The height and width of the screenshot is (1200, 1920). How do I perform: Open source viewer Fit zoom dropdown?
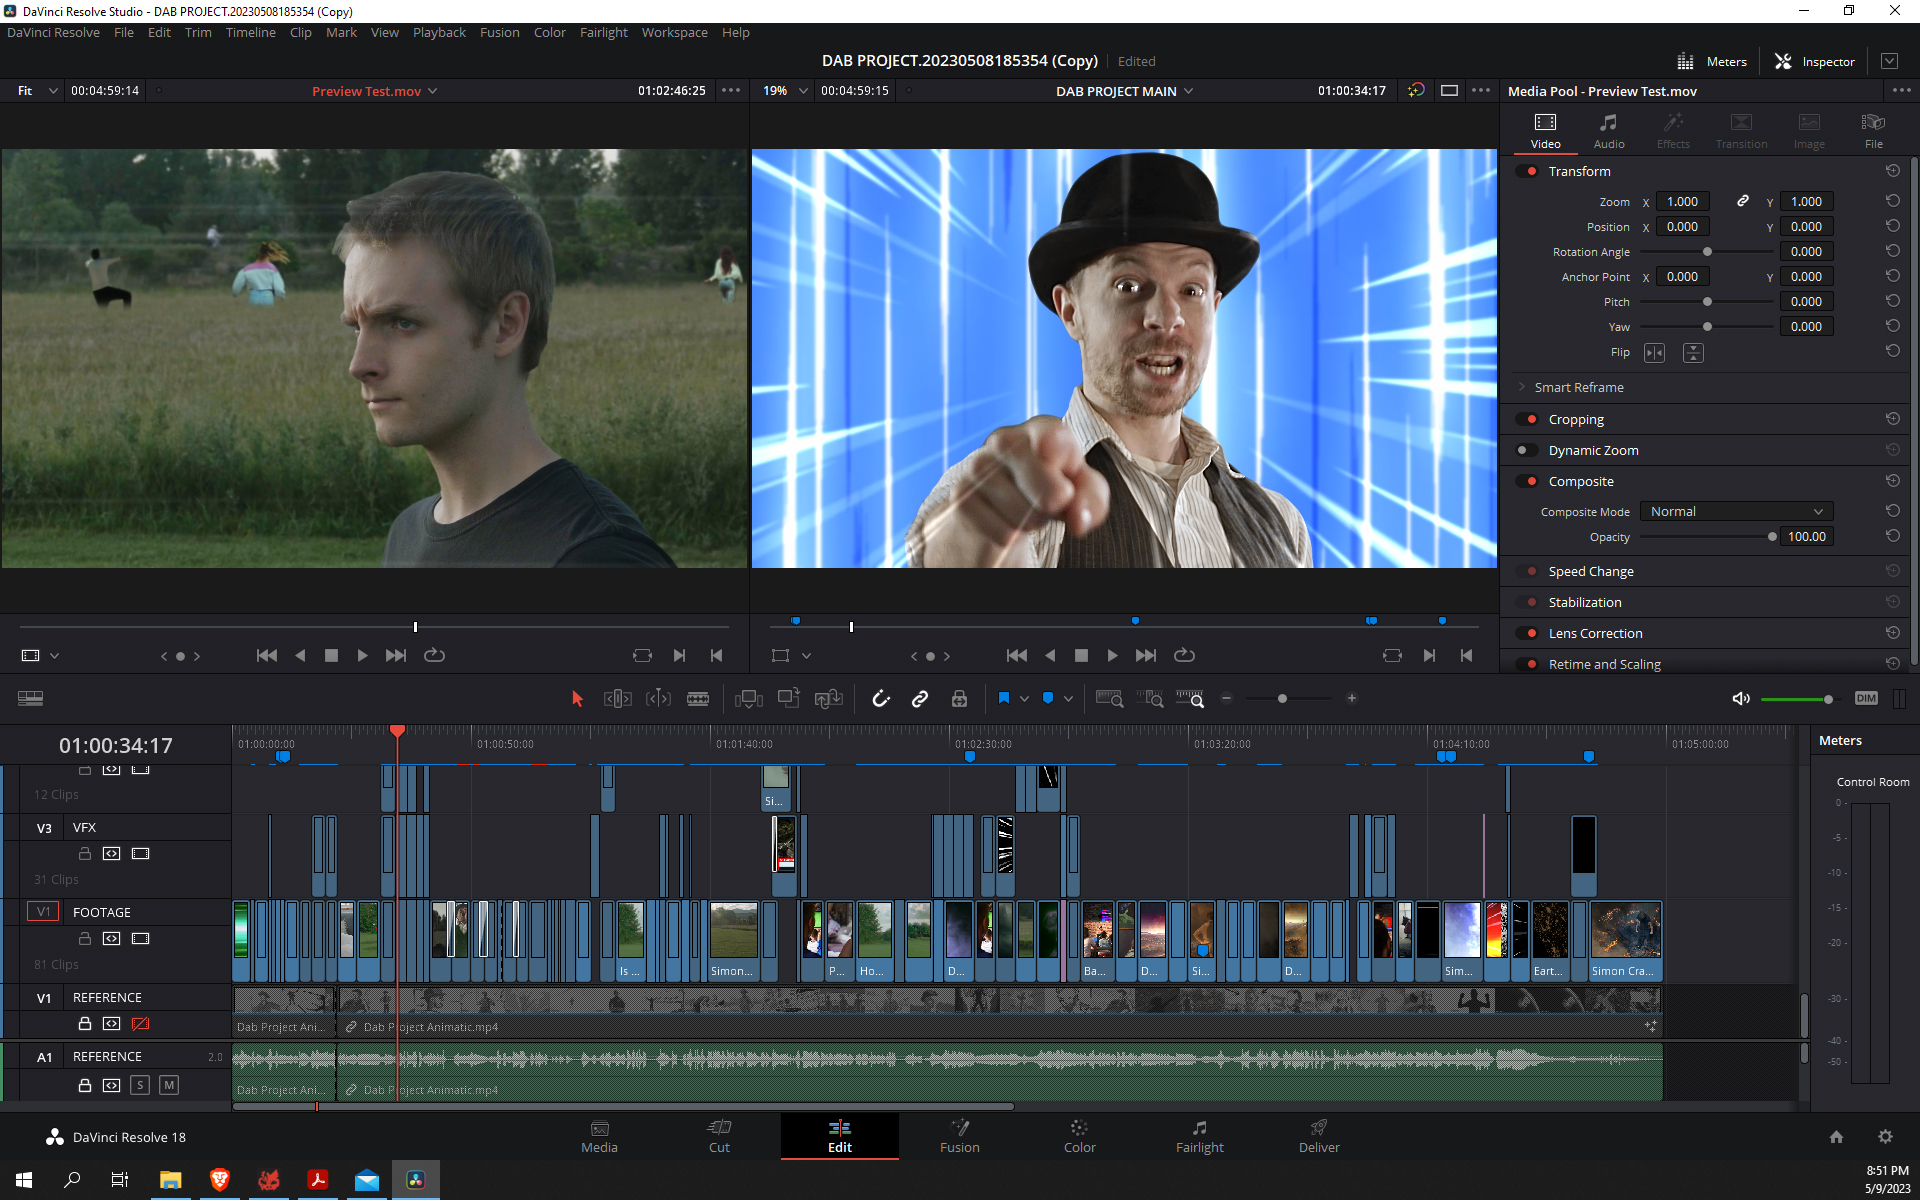pyautogui.click(x=38, y=91)
